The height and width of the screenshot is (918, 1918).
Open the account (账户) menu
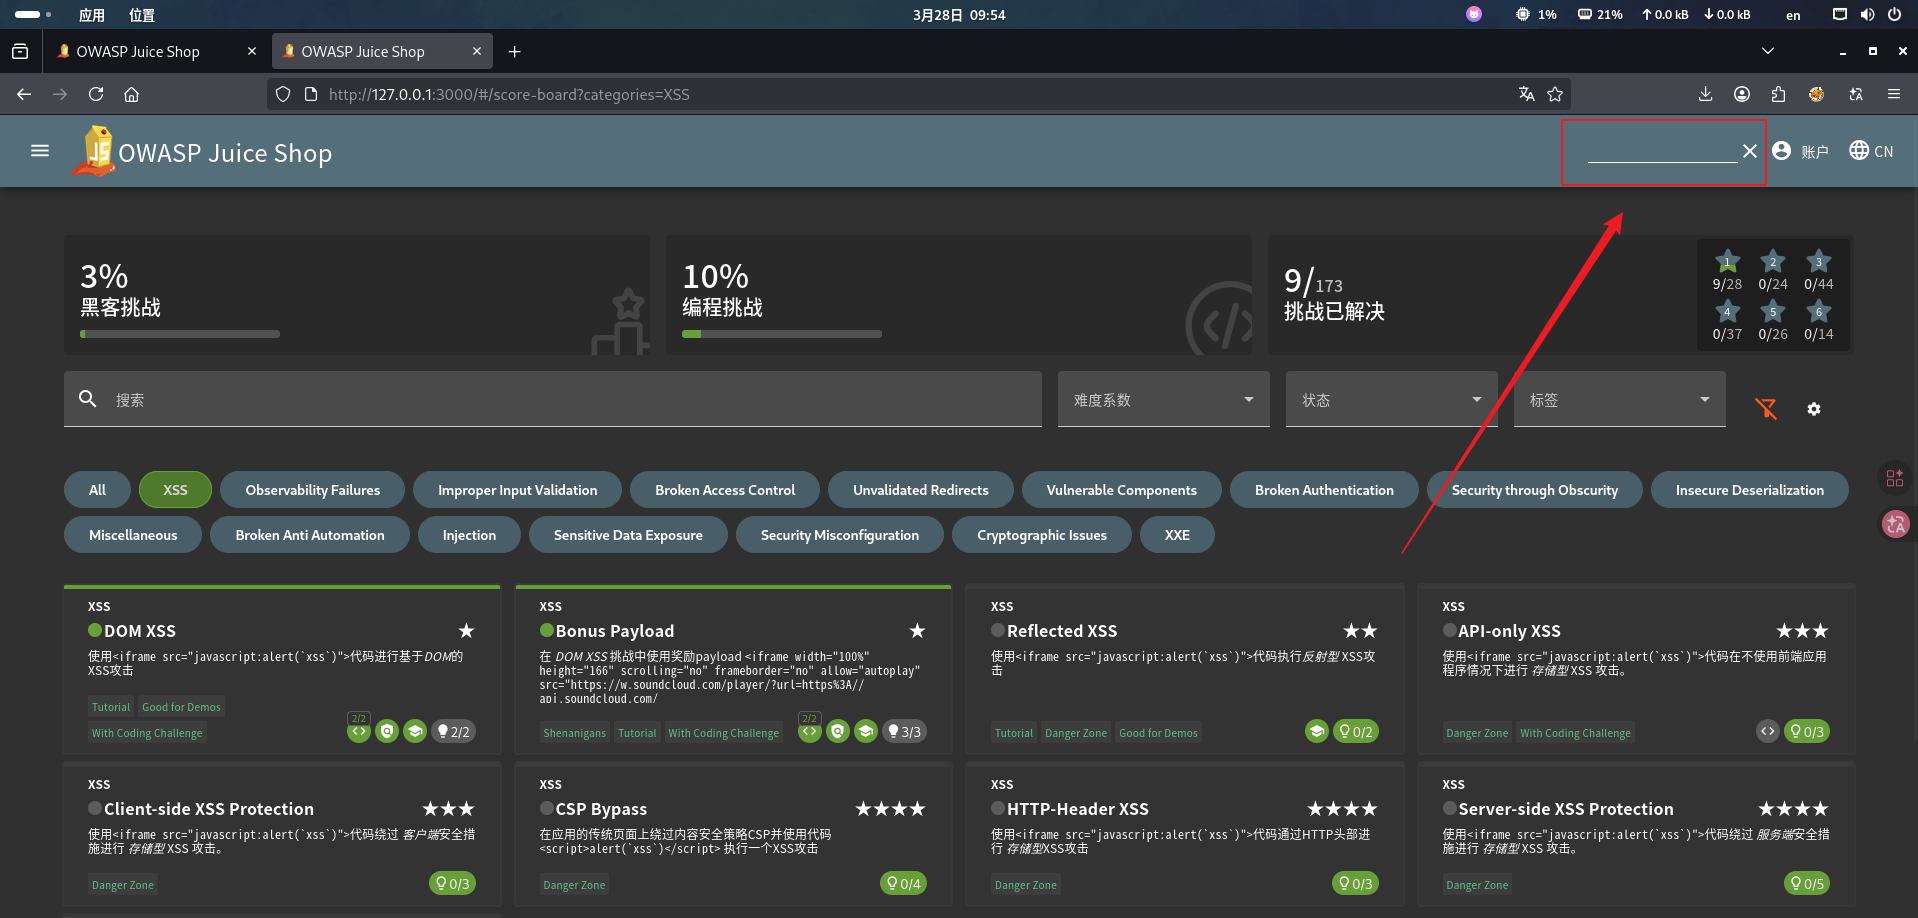(1800, 151)
